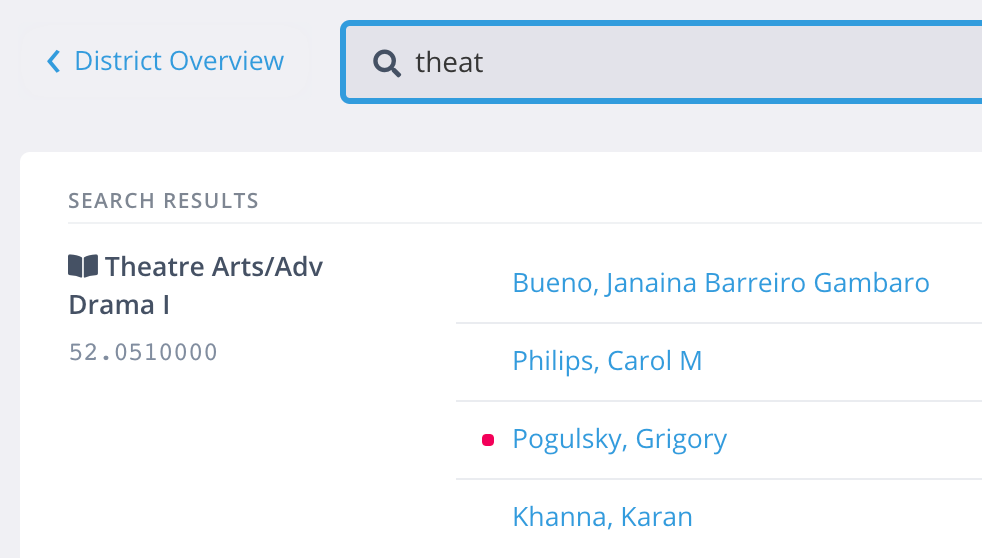Click the surname "Bueno" in first result

(553, 283)
